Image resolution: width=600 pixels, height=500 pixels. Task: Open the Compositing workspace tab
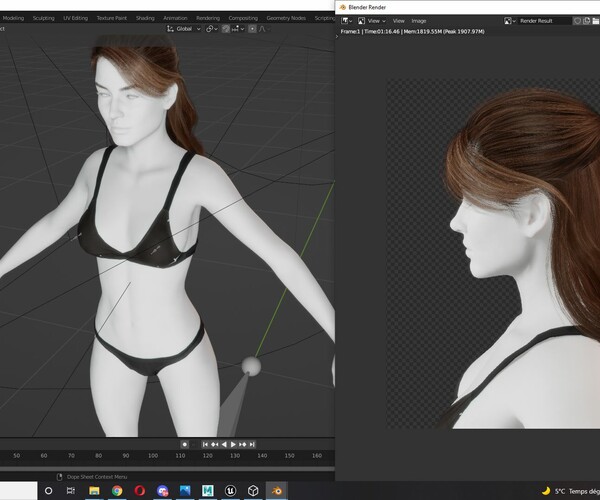pyautogui.click(x=243, y=18)
